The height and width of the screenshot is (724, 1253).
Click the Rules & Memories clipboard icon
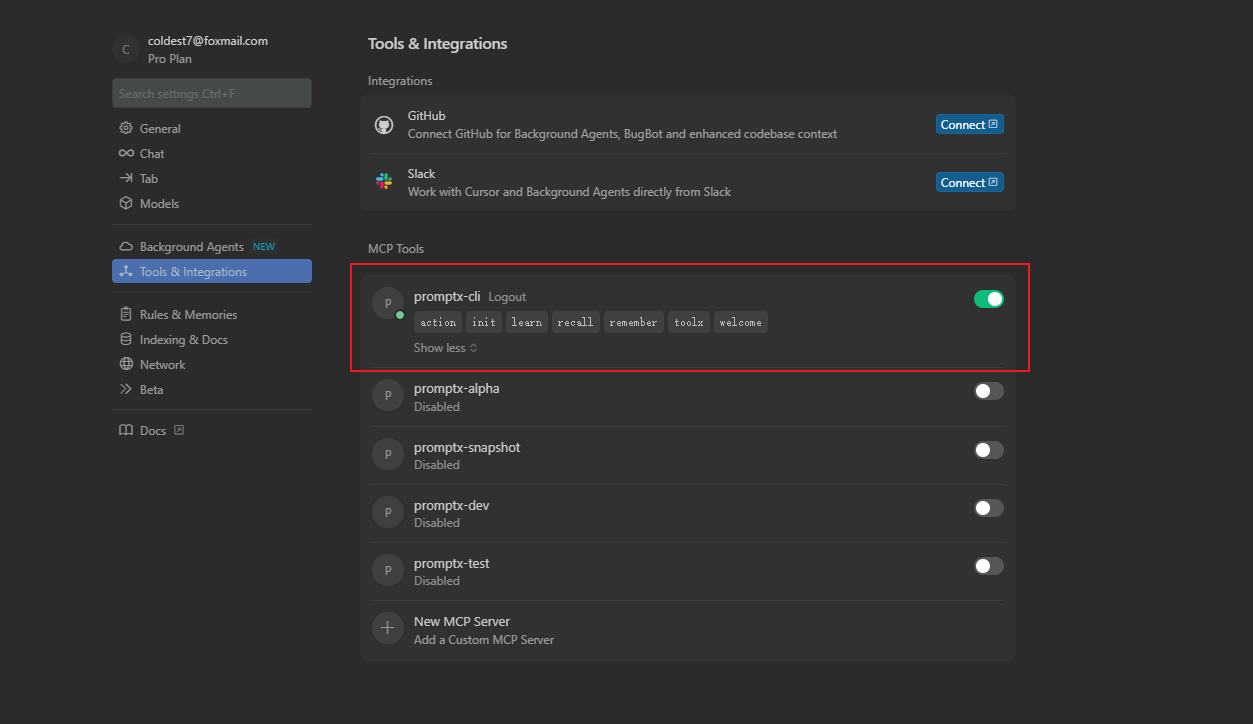[x=126, y=314]
